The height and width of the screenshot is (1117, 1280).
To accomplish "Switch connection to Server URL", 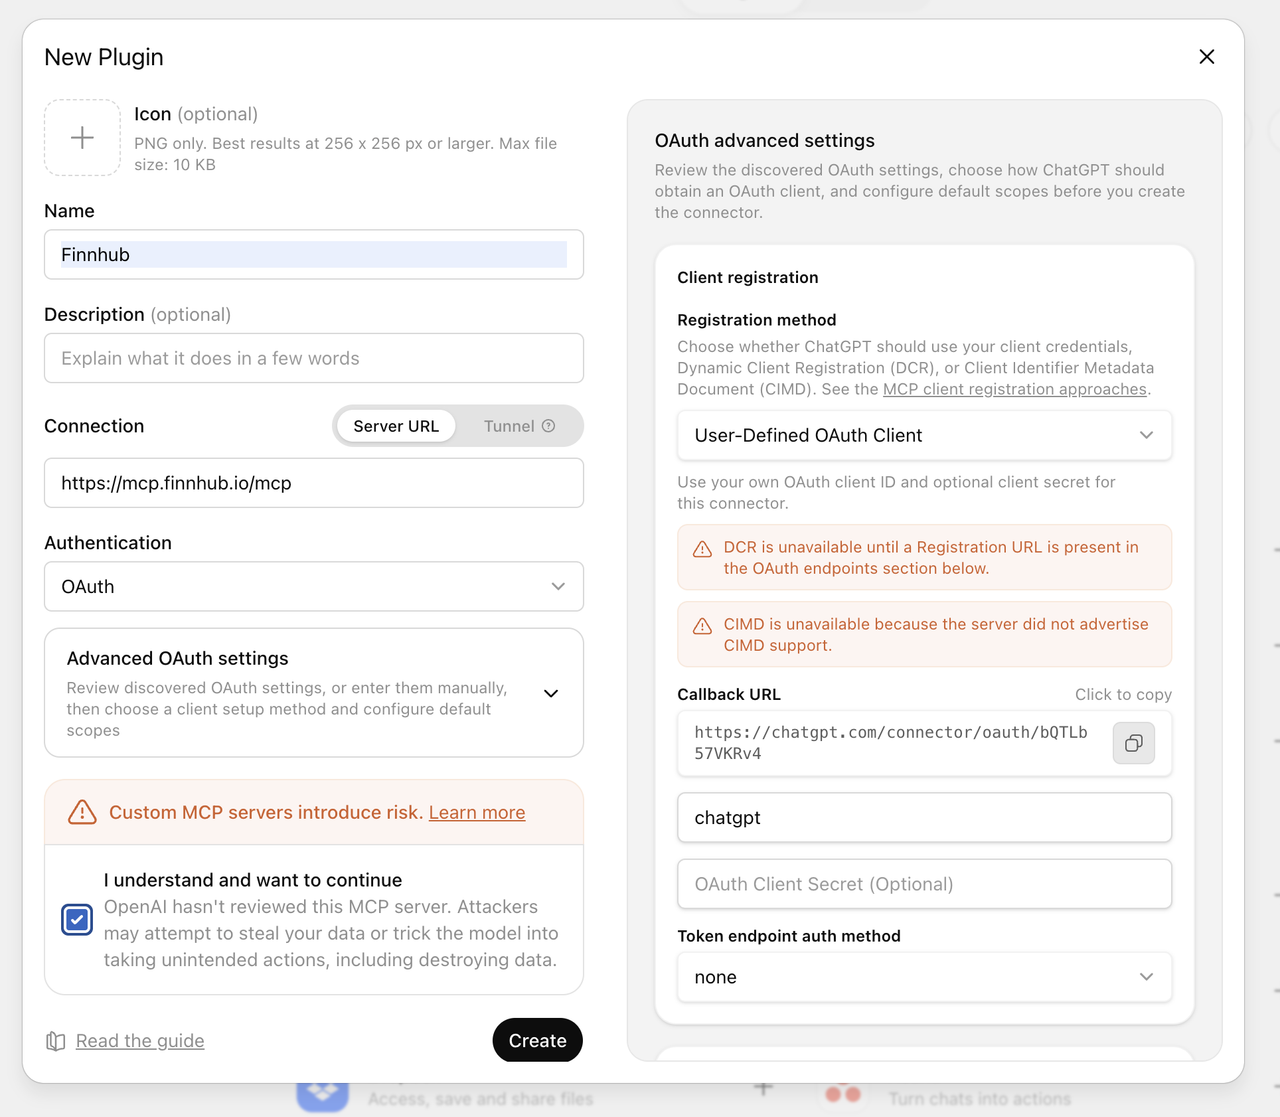I will pyautogui.click(x=396, y=426).
